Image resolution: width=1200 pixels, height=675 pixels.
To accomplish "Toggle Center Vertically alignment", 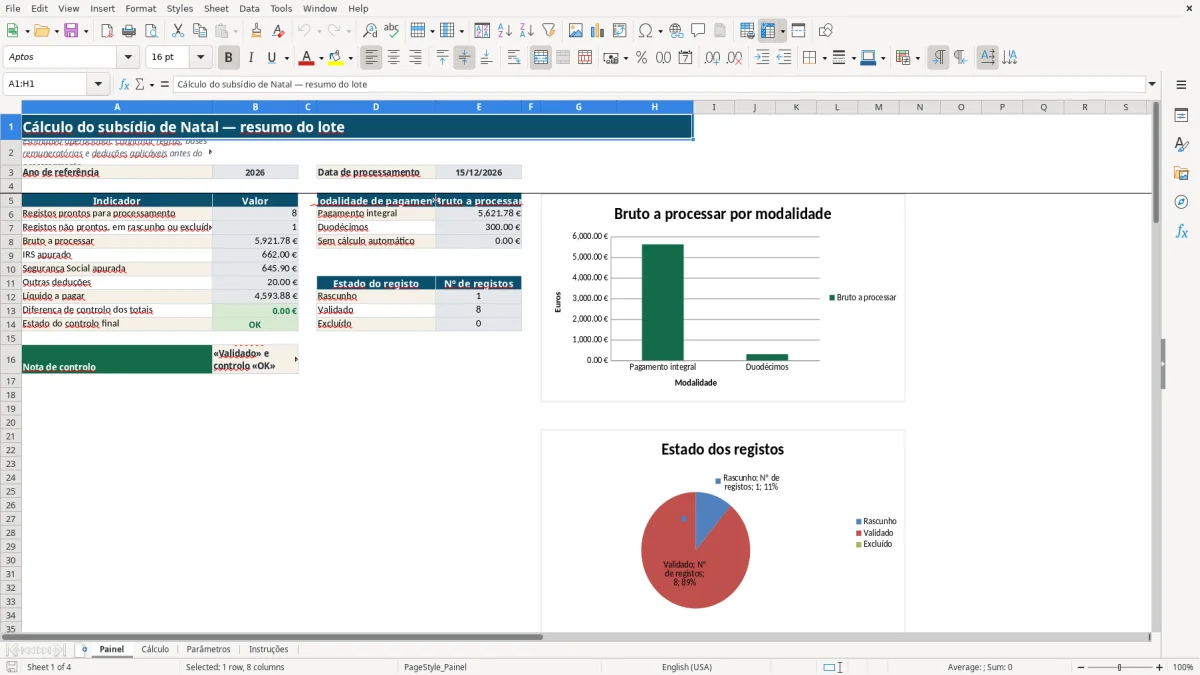I will tap(464, 58).
